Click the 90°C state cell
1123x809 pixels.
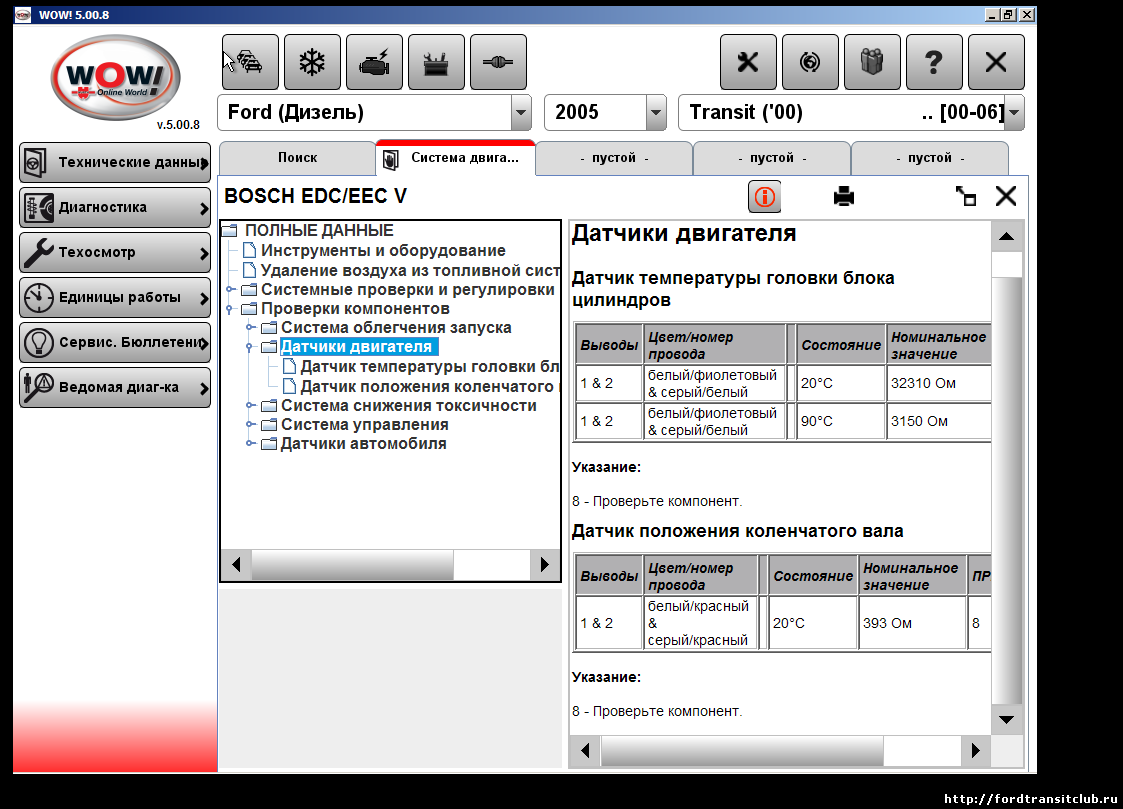tap(841, 421)
